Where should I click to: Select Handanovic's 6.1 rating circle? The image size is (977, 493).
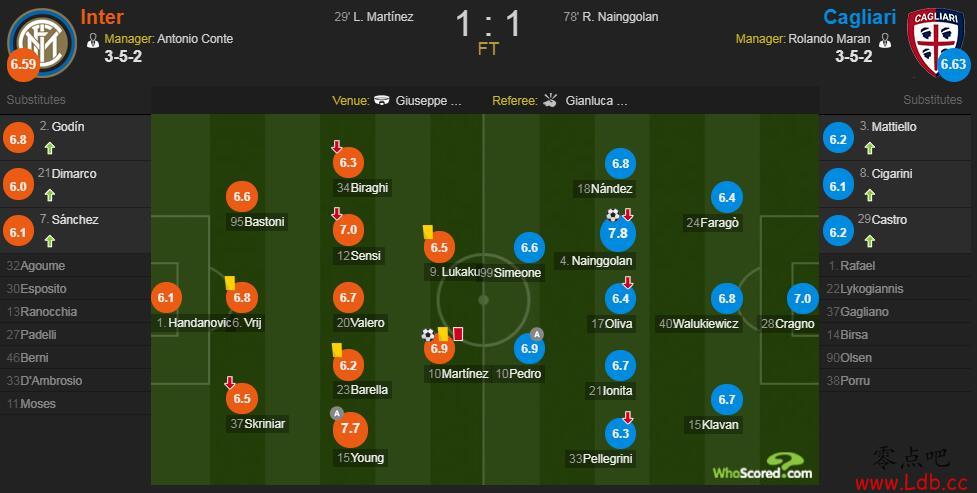pos(166,298)
